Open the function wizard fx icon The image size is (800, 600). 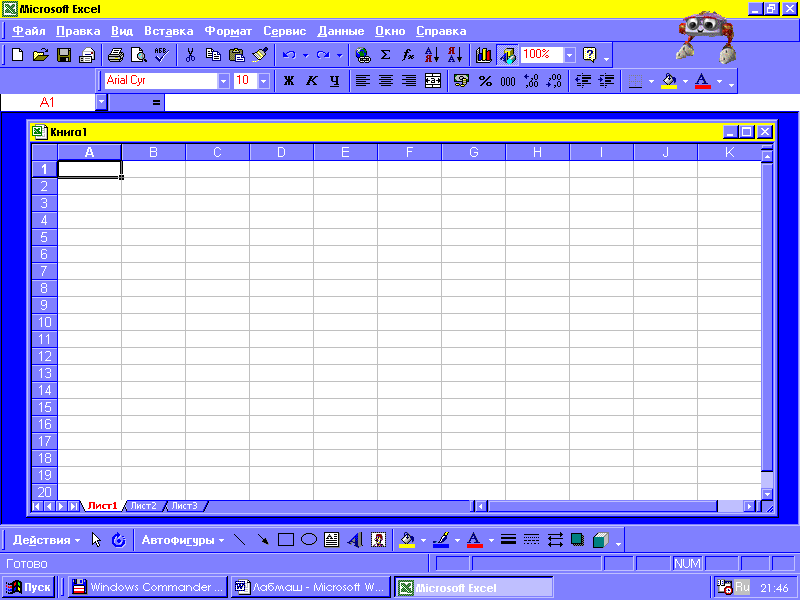[x=408, y=55]
